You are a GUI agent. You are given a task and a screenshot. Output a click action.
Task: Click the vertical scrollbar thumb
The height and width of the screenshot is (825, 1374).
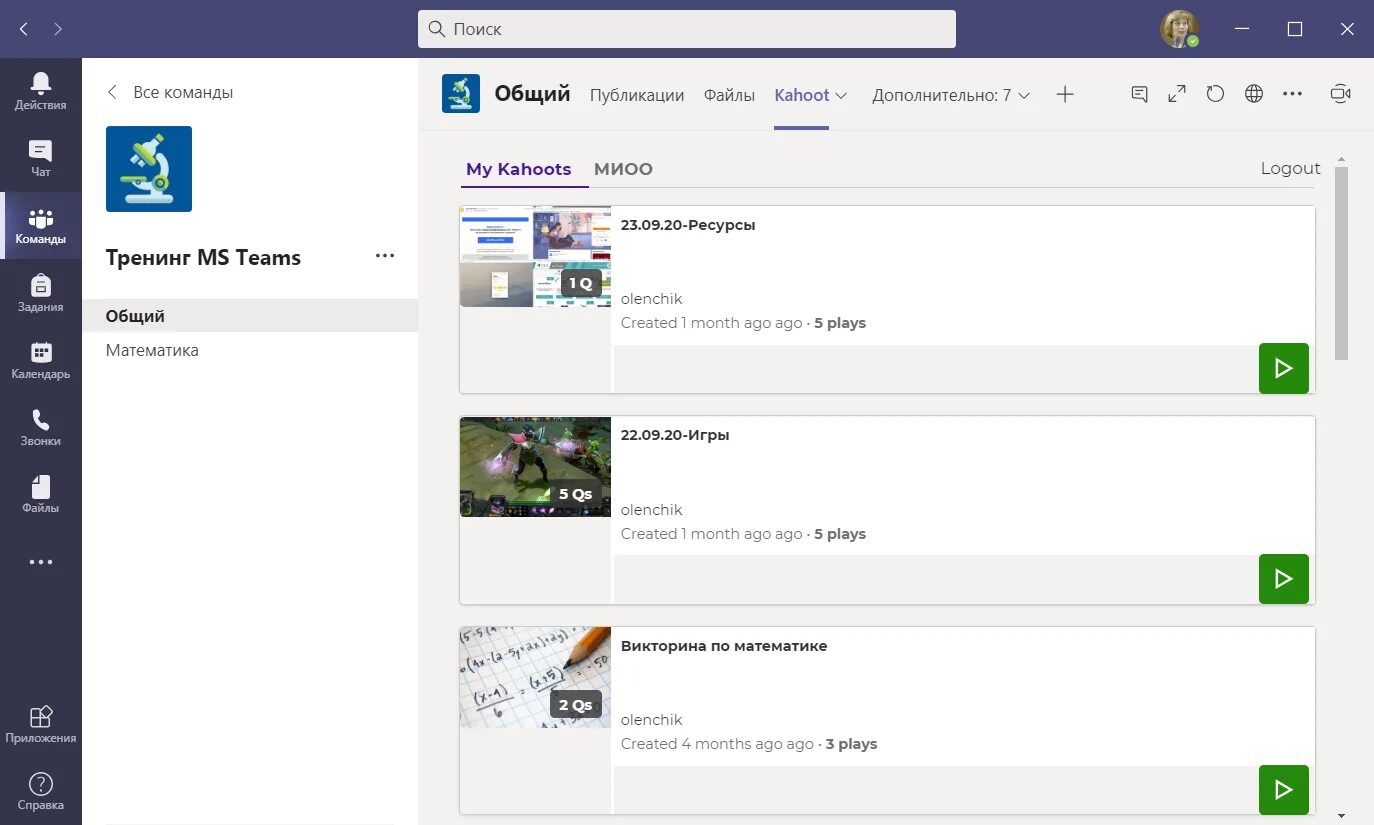(x=1341, y=263)
